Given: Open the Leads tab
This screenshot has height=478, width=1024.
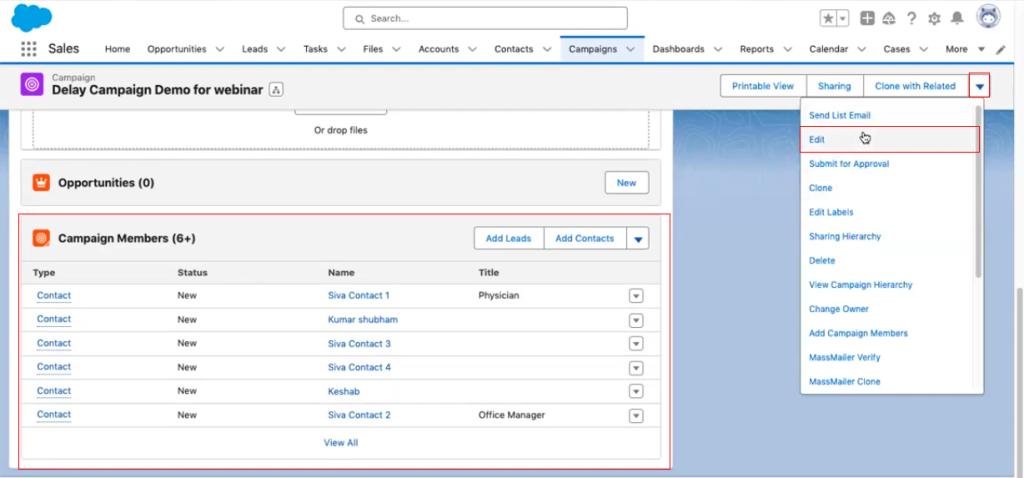Looking at the screenshot, I should pyautogui.click(x=255, y=49).
